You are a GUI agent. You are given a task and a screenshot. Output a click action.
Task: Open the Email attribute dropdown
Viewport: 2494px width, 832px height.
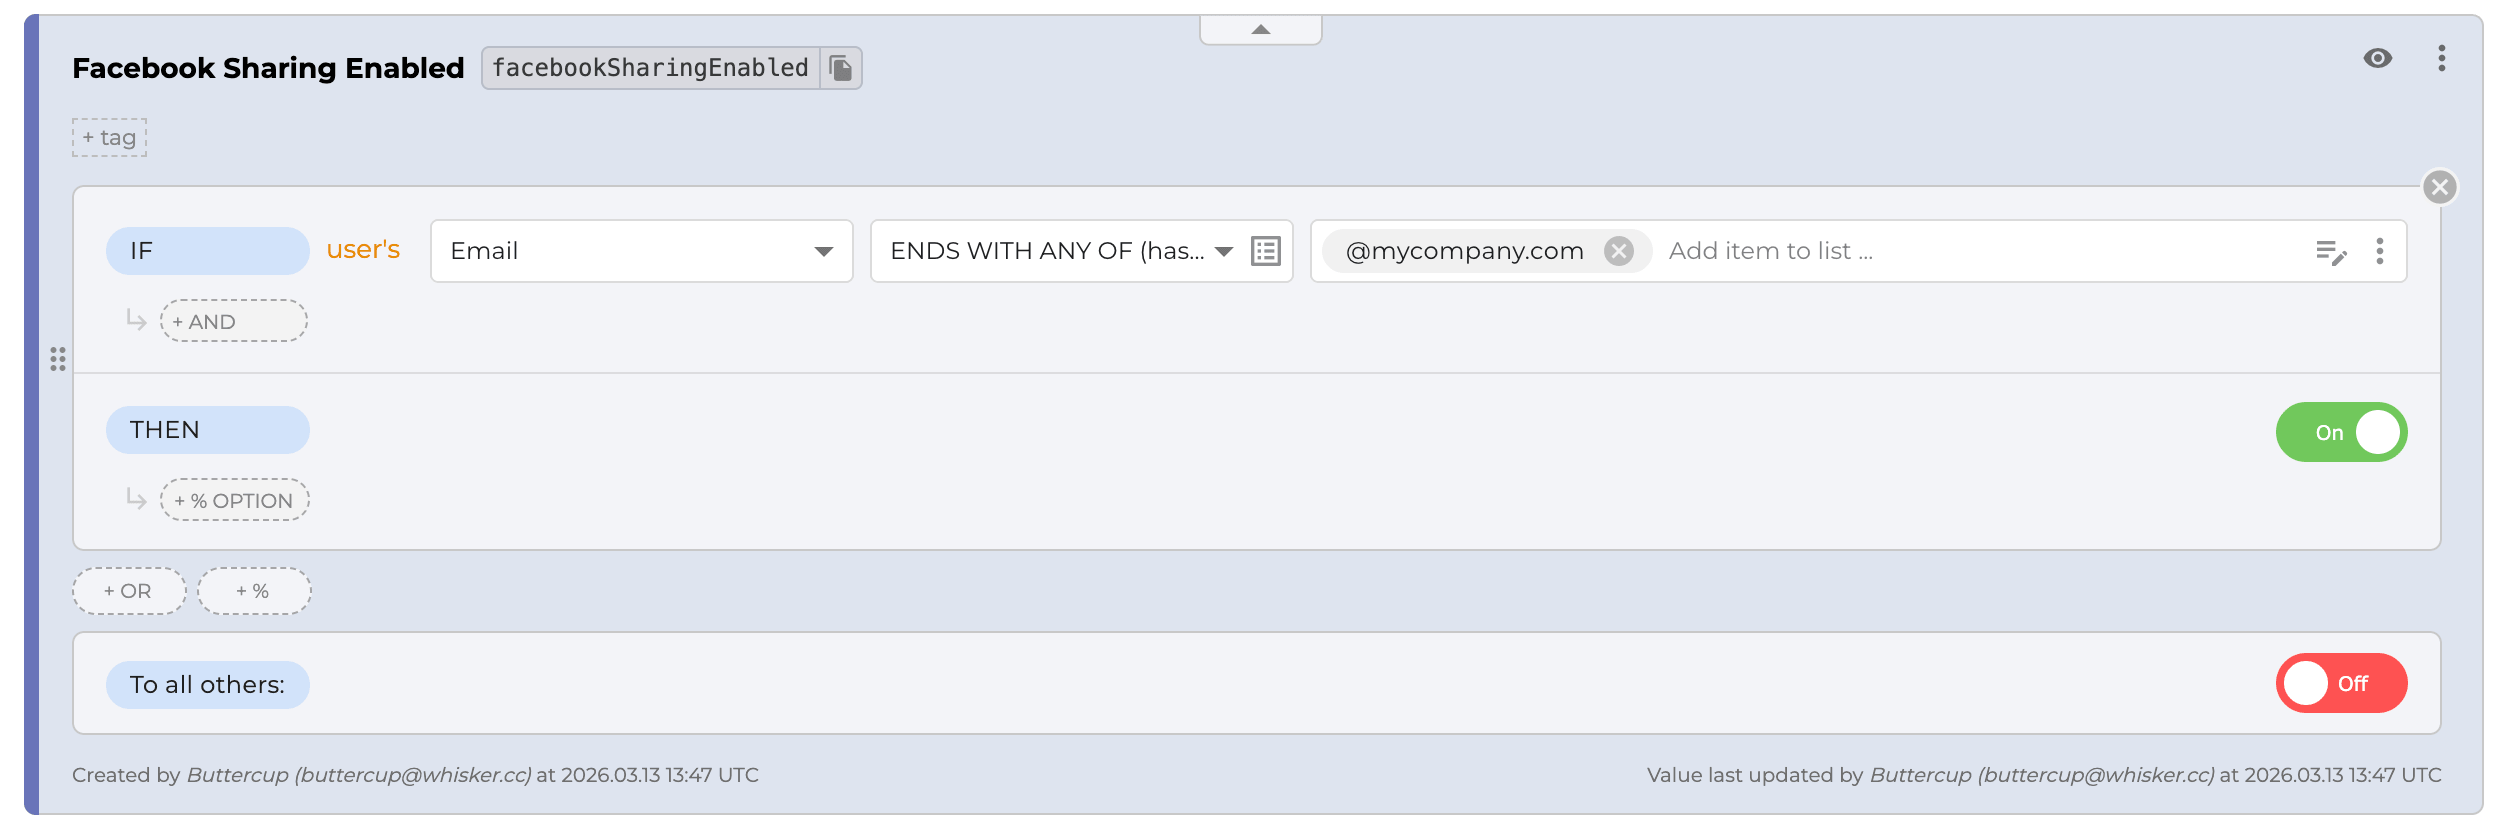tap(641, 251)
